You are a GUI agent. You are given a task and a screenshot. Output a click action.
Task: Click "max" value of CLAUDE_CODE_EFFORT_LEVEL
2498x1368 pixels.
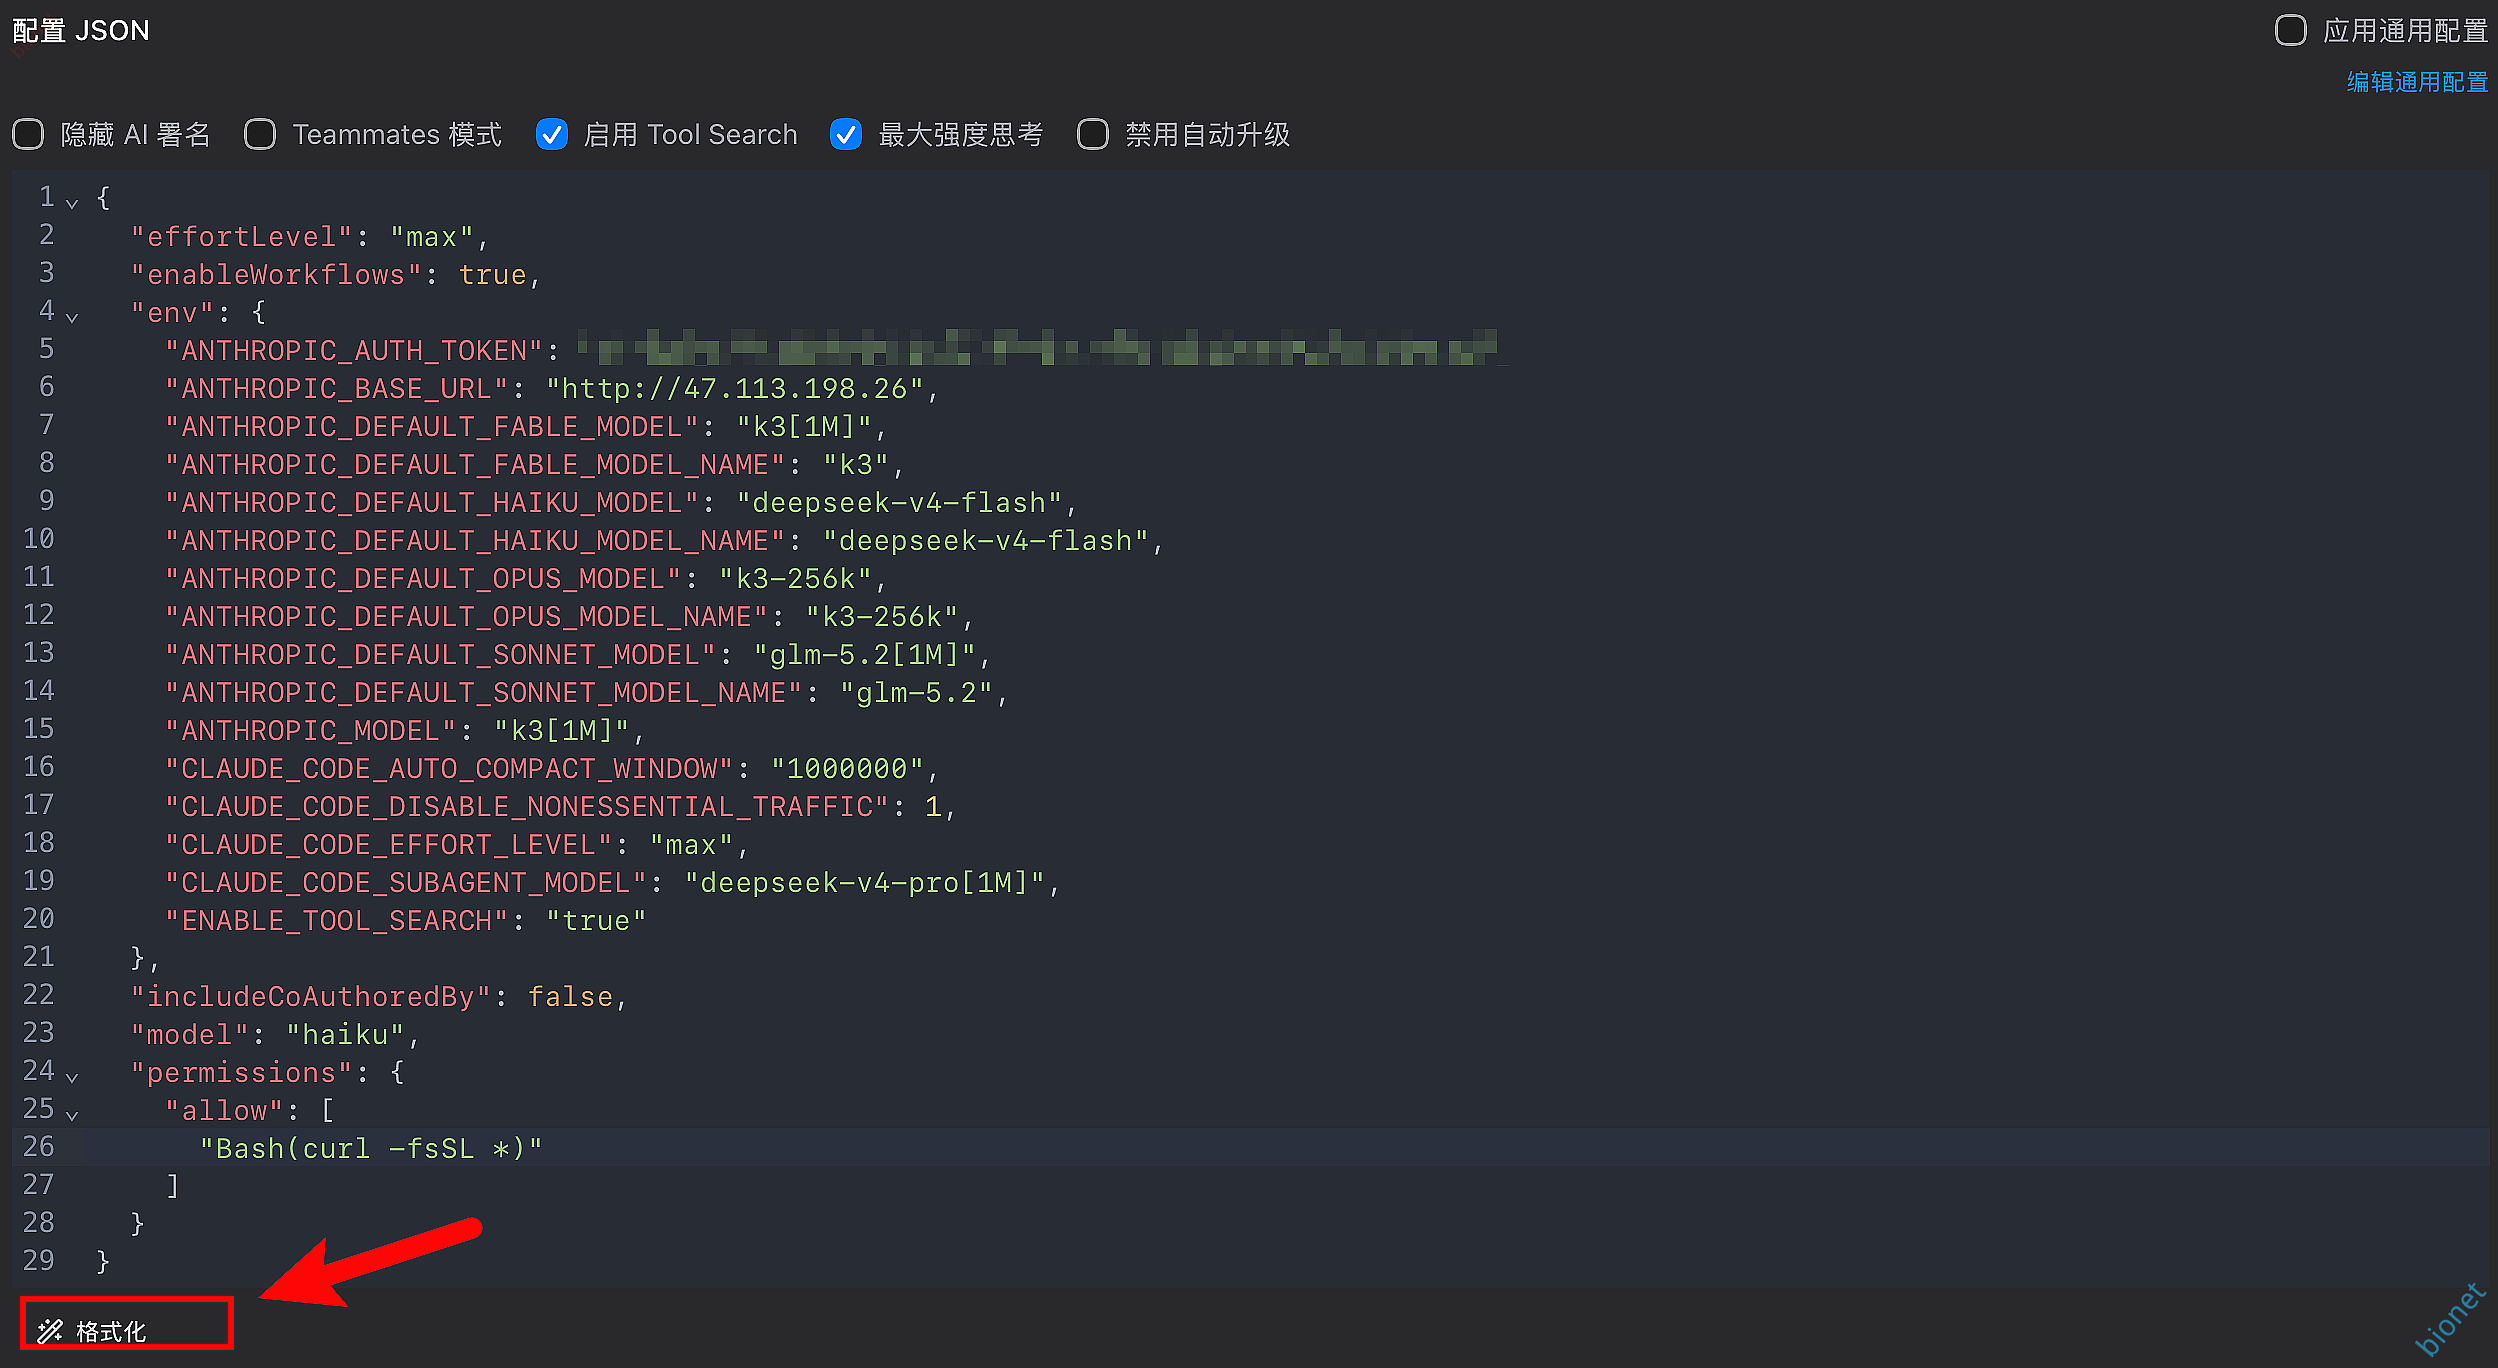(x=691, y=845)
